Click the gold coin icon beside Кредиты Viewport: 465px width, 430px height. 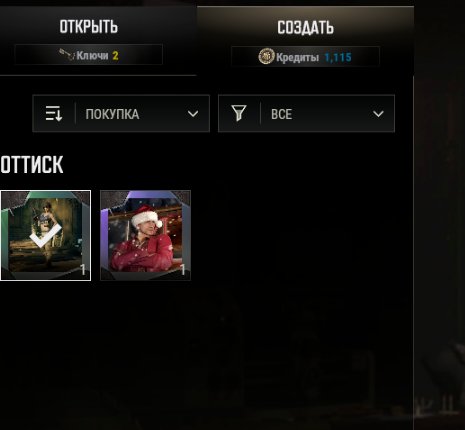(x=266, y=56)
